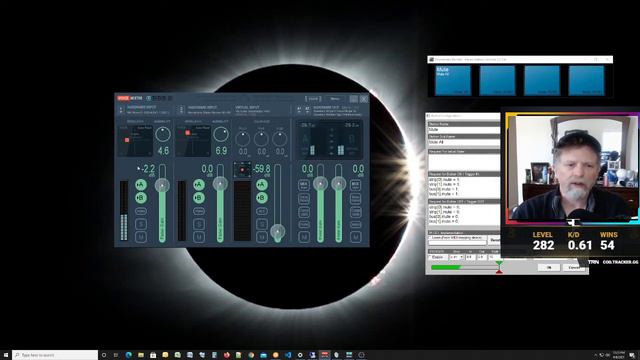Mute the virtual input strip

pyautogui.click(x=262, y=237)
